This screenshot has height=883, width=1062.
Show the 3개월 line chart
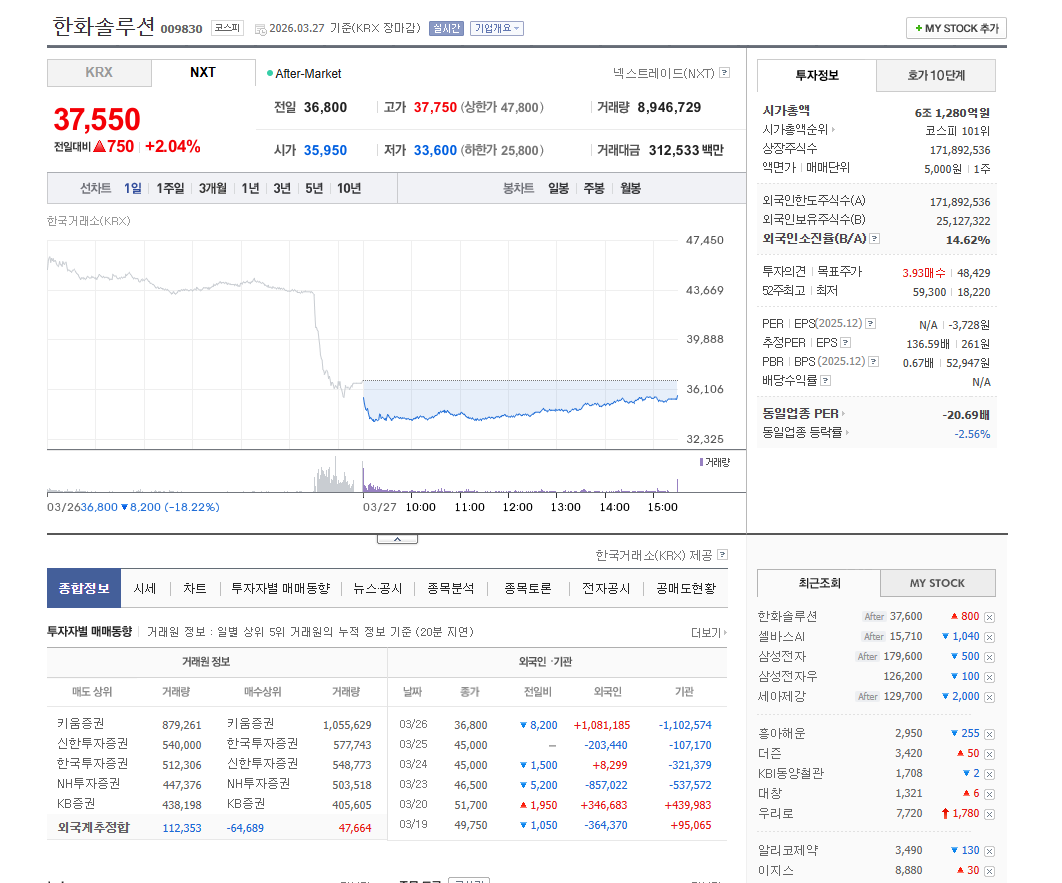213,188
